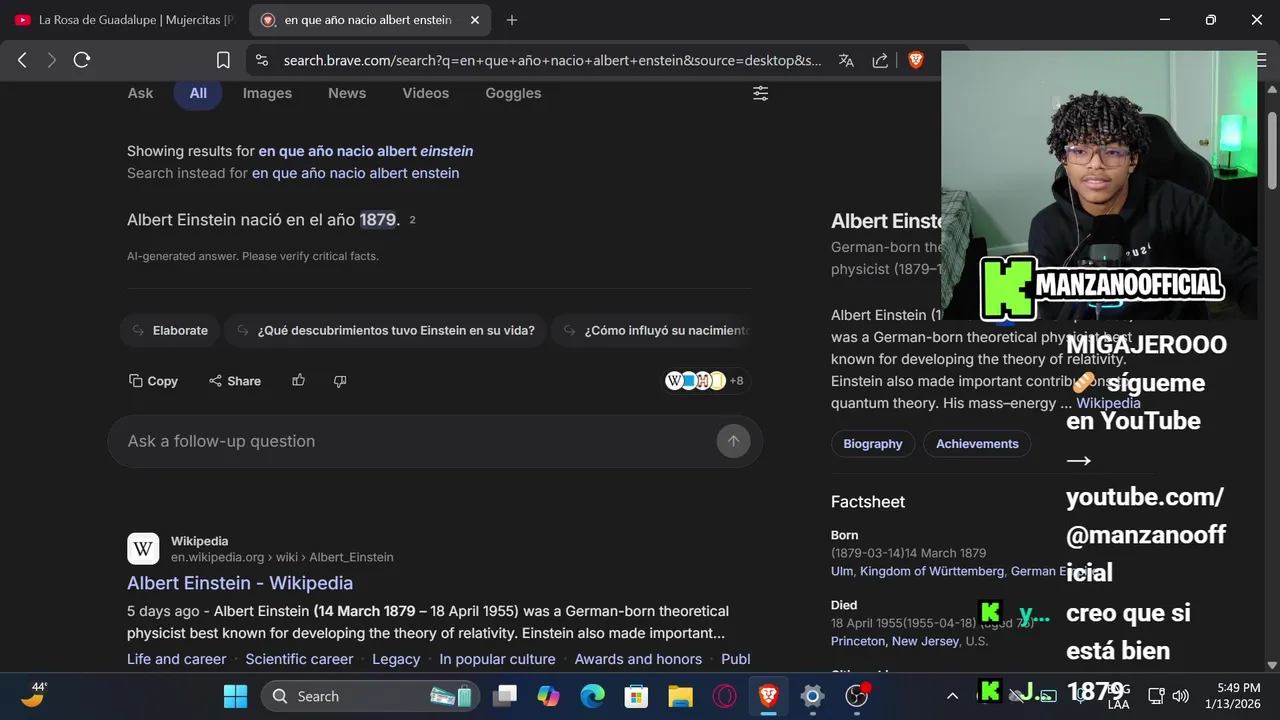Open 'Albert Einstein - Wikipedia' result title
Viewport: 1280px width, 720px height.
(x=240, y=583)
